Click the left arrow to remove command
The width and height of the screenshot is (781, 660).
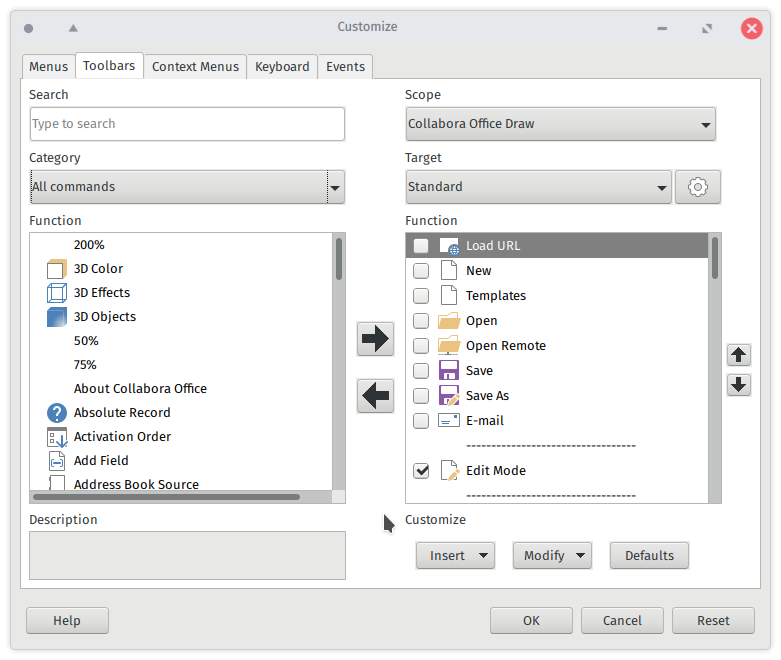(x=375, y=396)
